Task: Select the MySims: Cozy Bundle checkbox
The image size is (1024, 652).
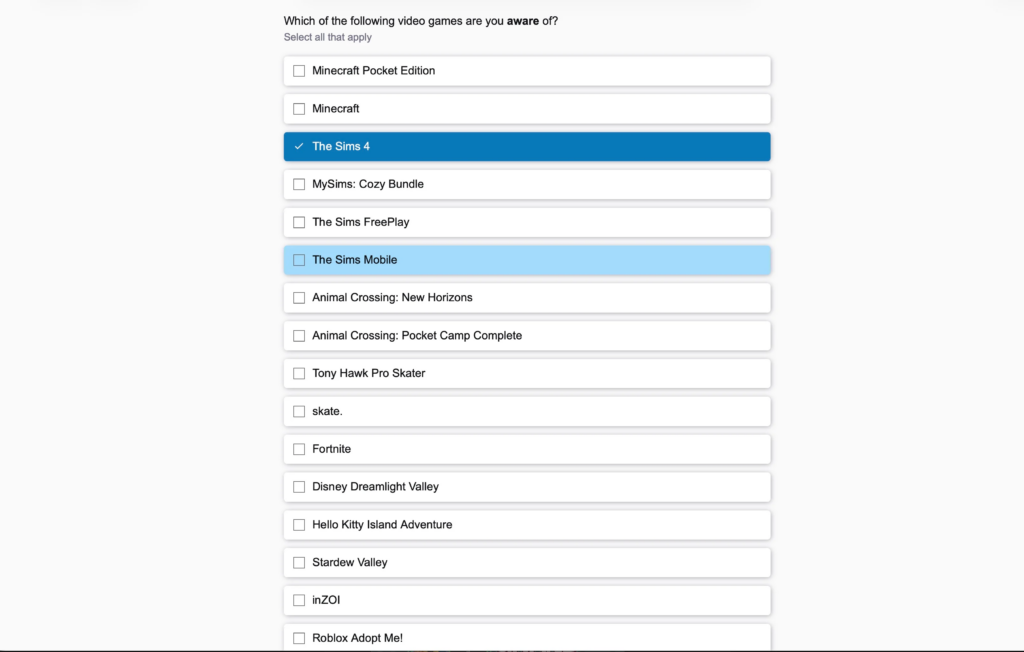Action: tap(299, 185)
